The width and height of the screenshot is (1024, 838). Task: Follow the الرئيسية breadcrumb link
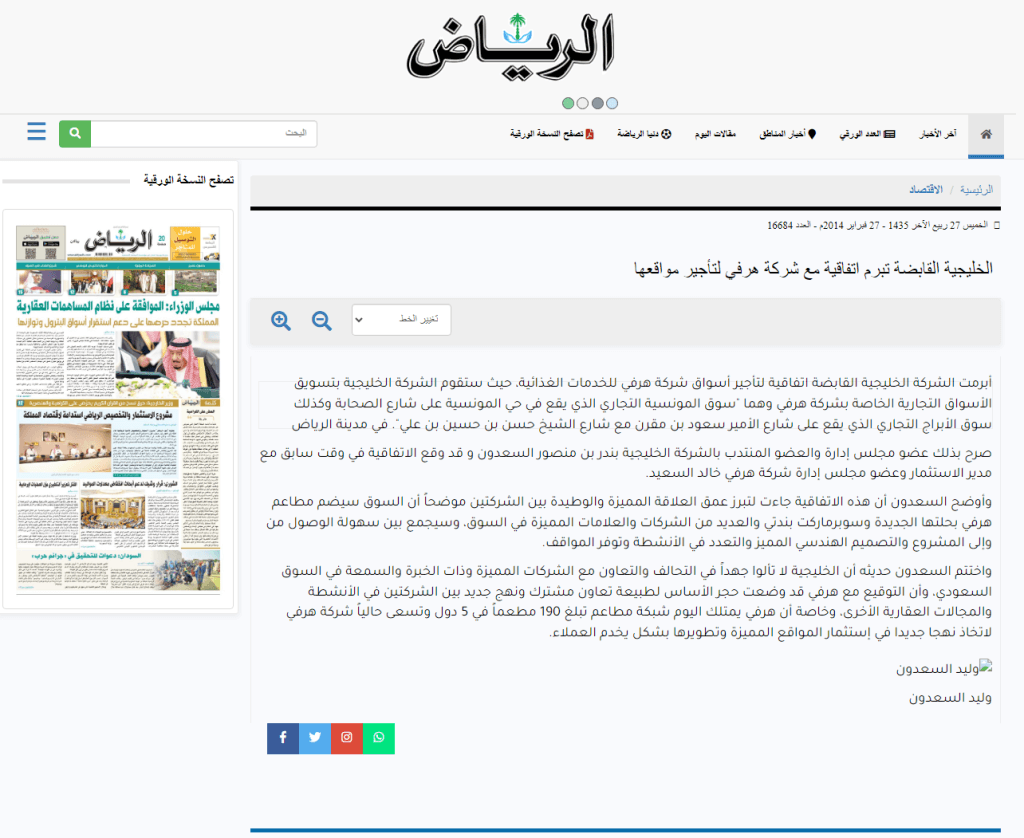coord(976,189)
